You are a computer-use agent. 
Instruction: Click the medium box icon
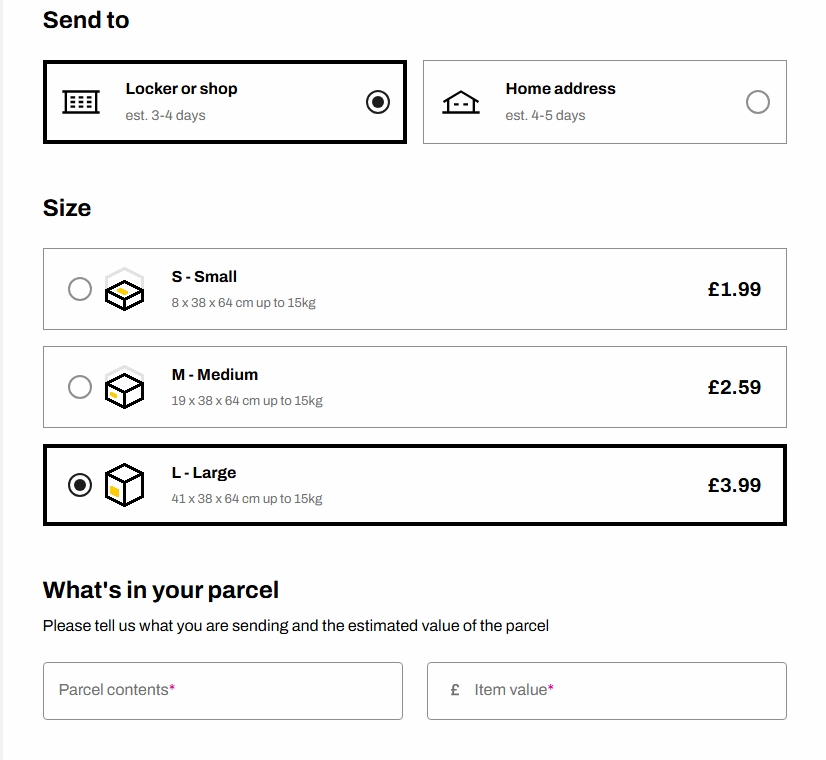[x=124, y=387]
